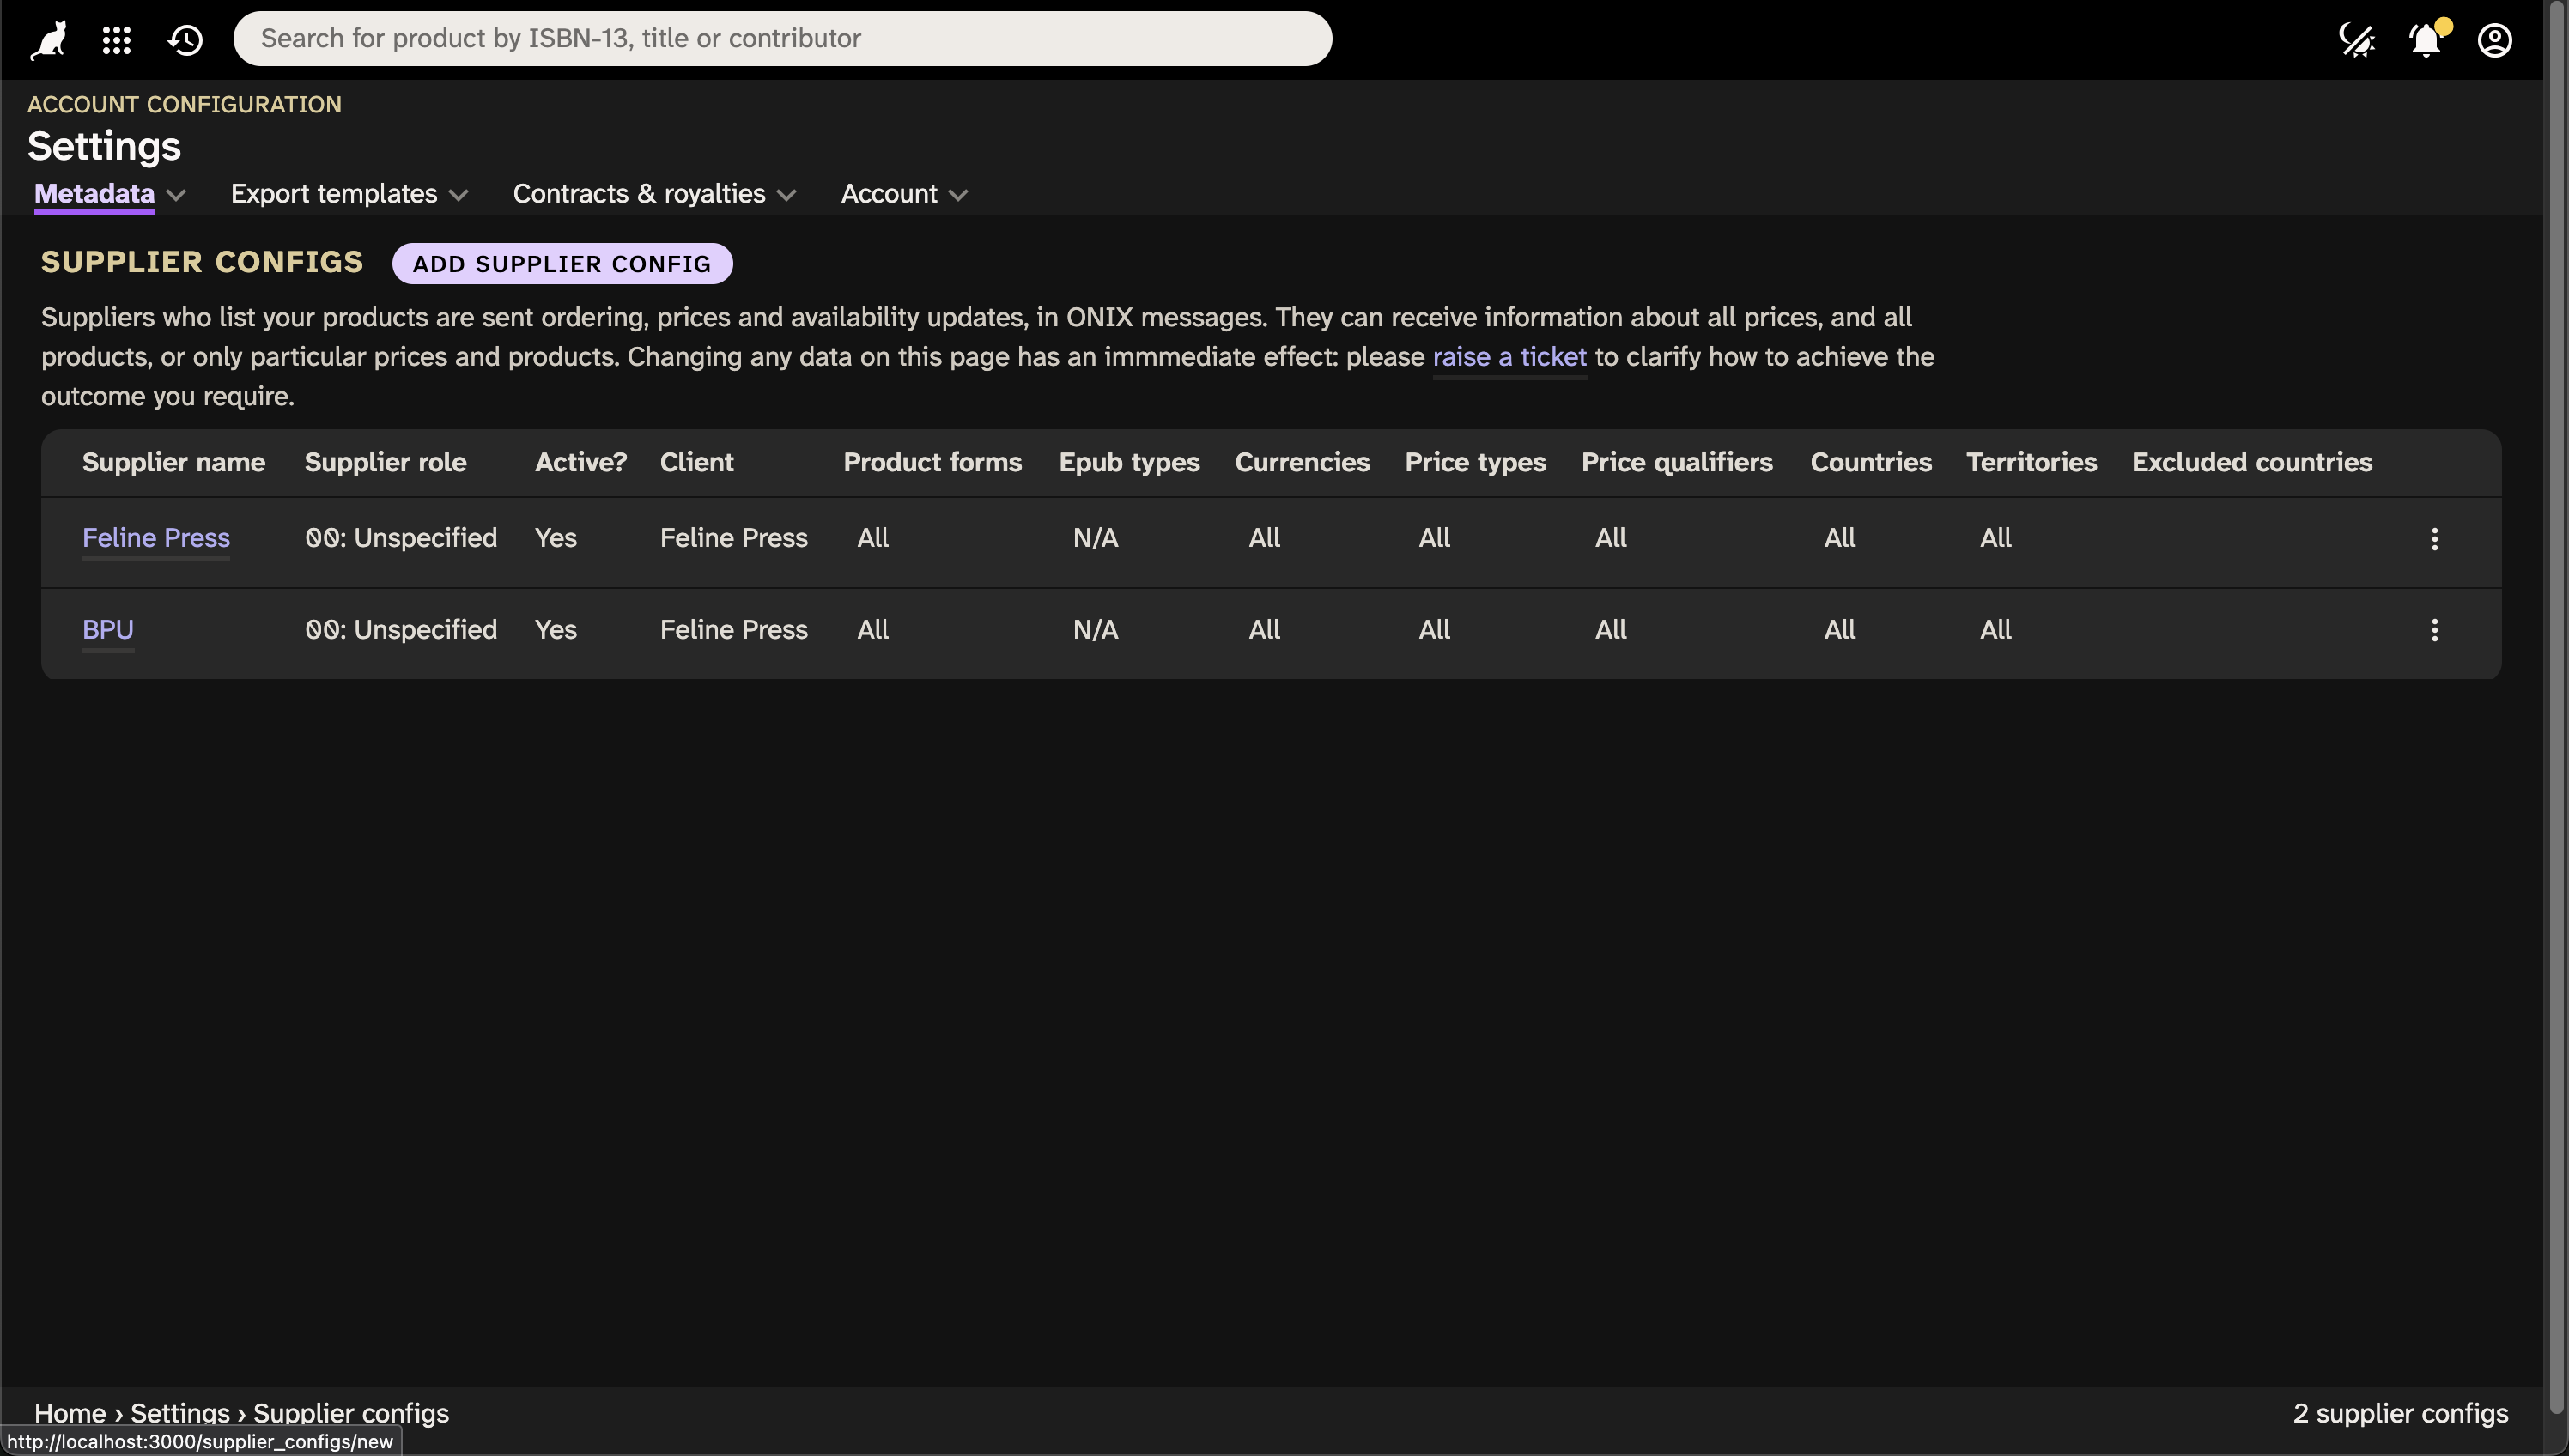Open the user account profile icon
2569x1456 pixels.
(2494, 40)
